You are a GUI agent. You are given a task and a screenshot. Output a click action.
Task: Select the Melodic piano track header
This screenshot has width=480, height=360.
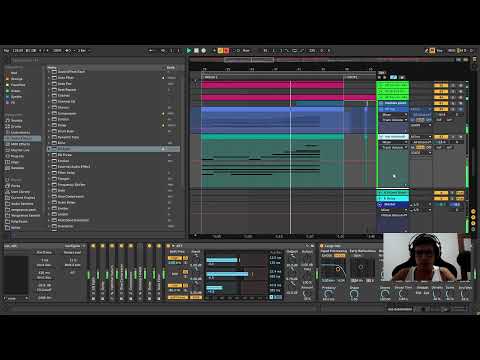395,103
